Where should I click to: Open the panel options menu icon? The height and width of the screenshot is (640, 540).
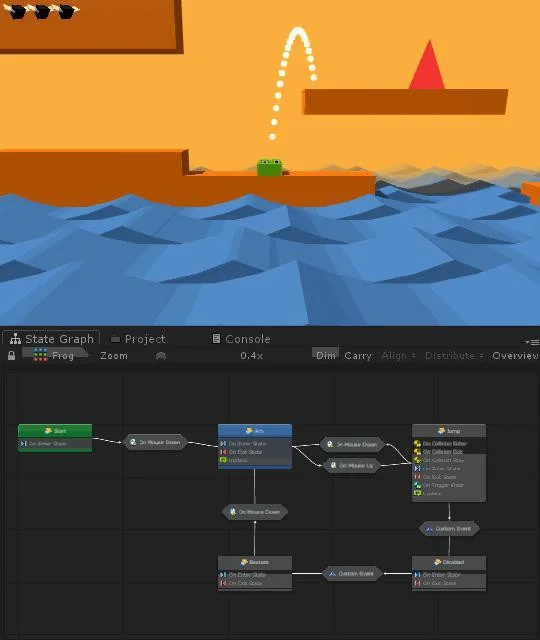click(532, 342)
